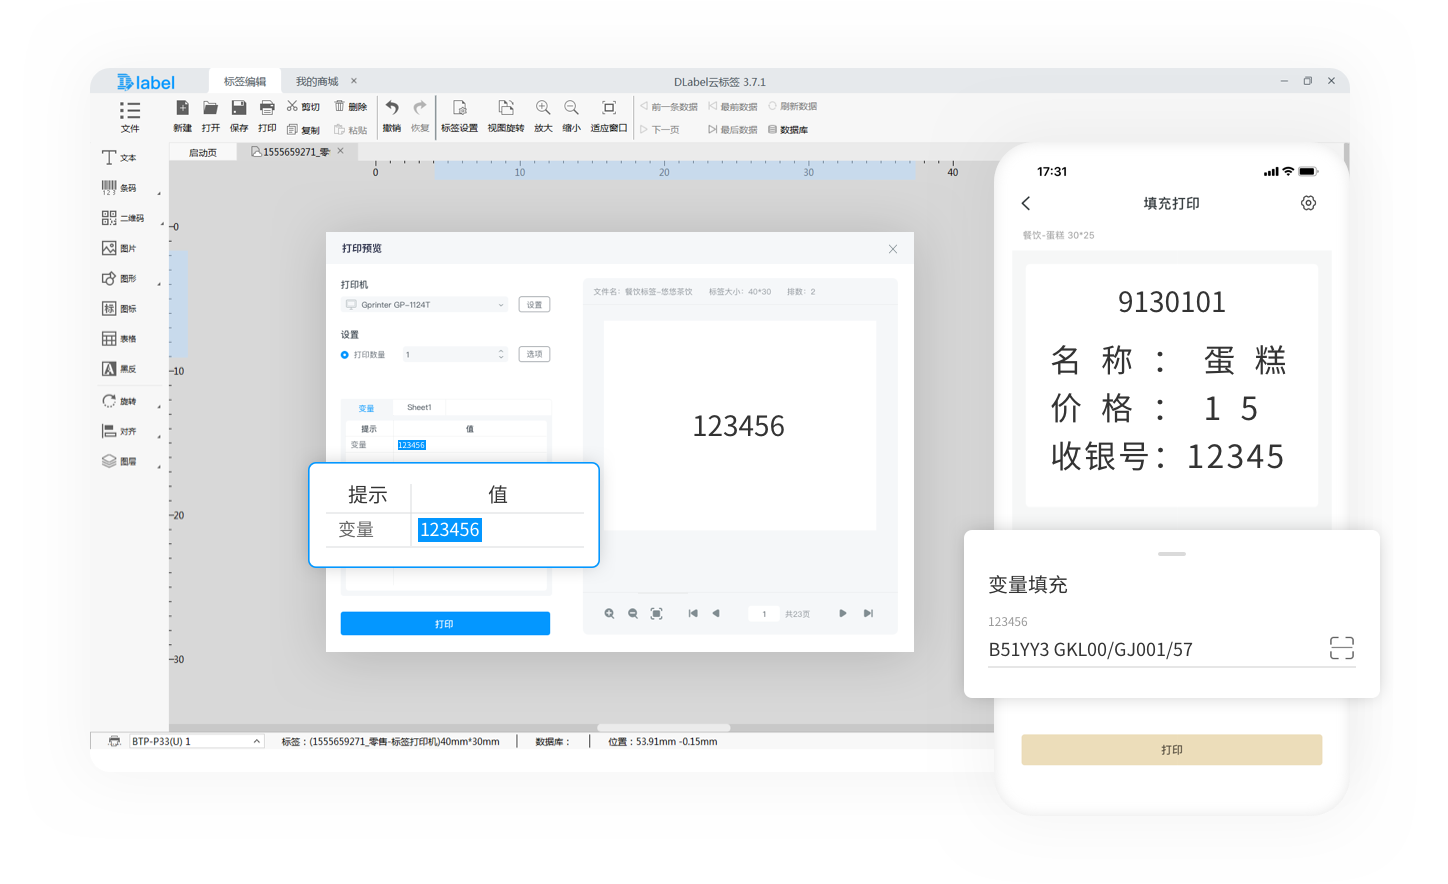Screen dimensions: 1448x884
Task: Click the 设置 button next to the printer
Action: point(535,305)
